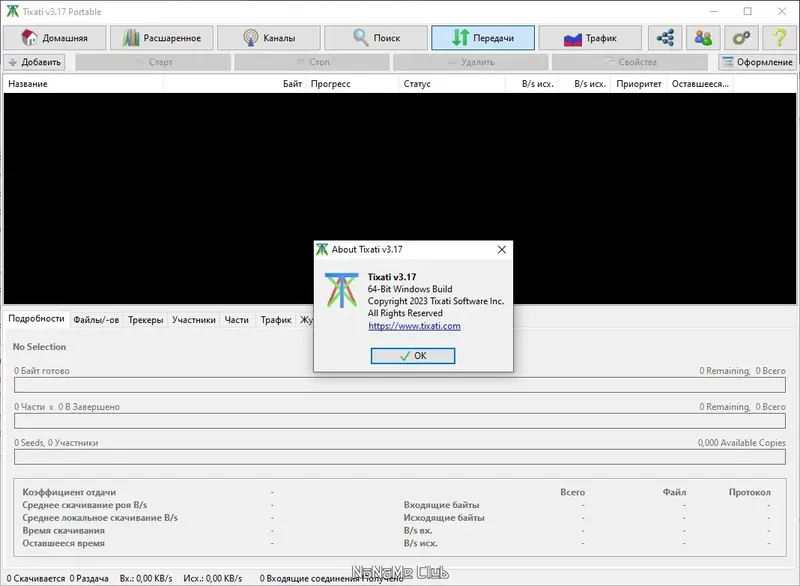Click the Удалить delete button

pos(470,62)
